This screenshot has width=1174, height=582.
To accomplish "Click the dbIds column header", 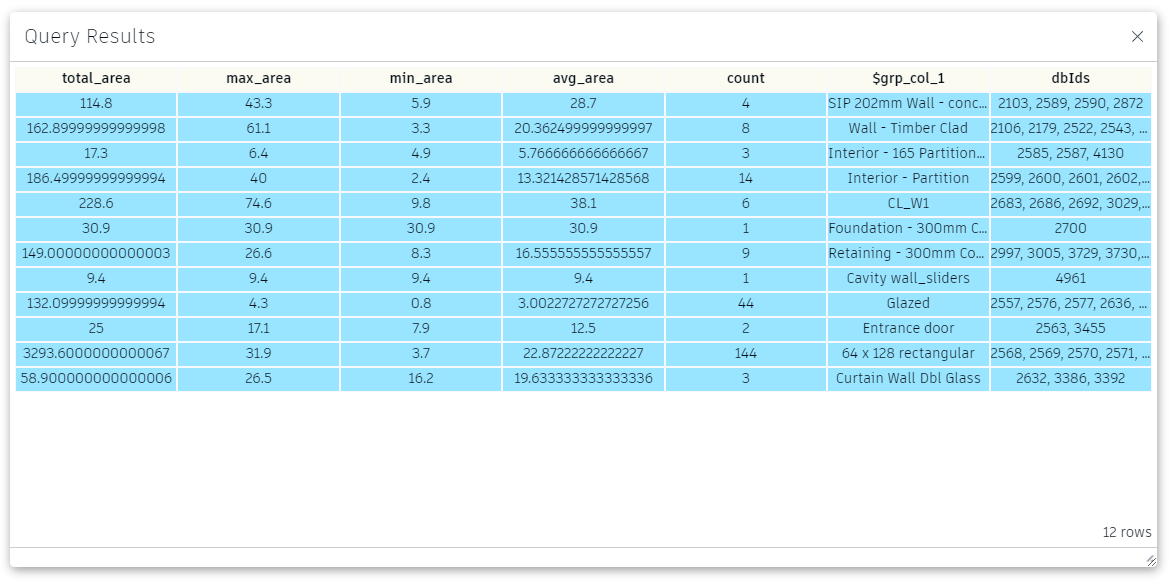I will 1071,78.
